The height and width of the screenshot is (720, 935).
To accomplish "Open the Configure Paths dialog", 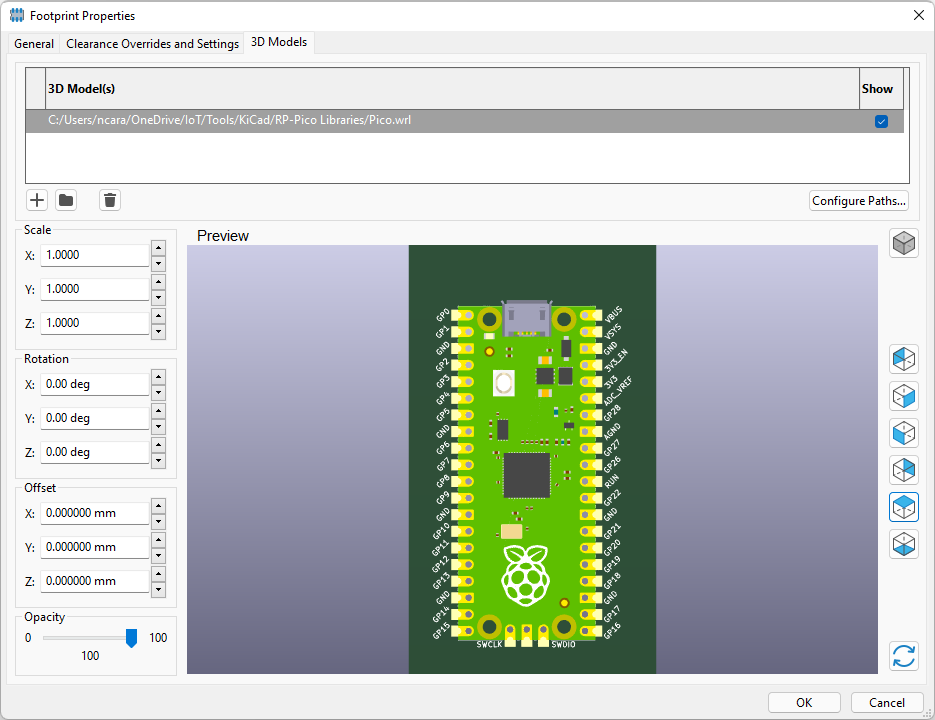I will point(858,200).
